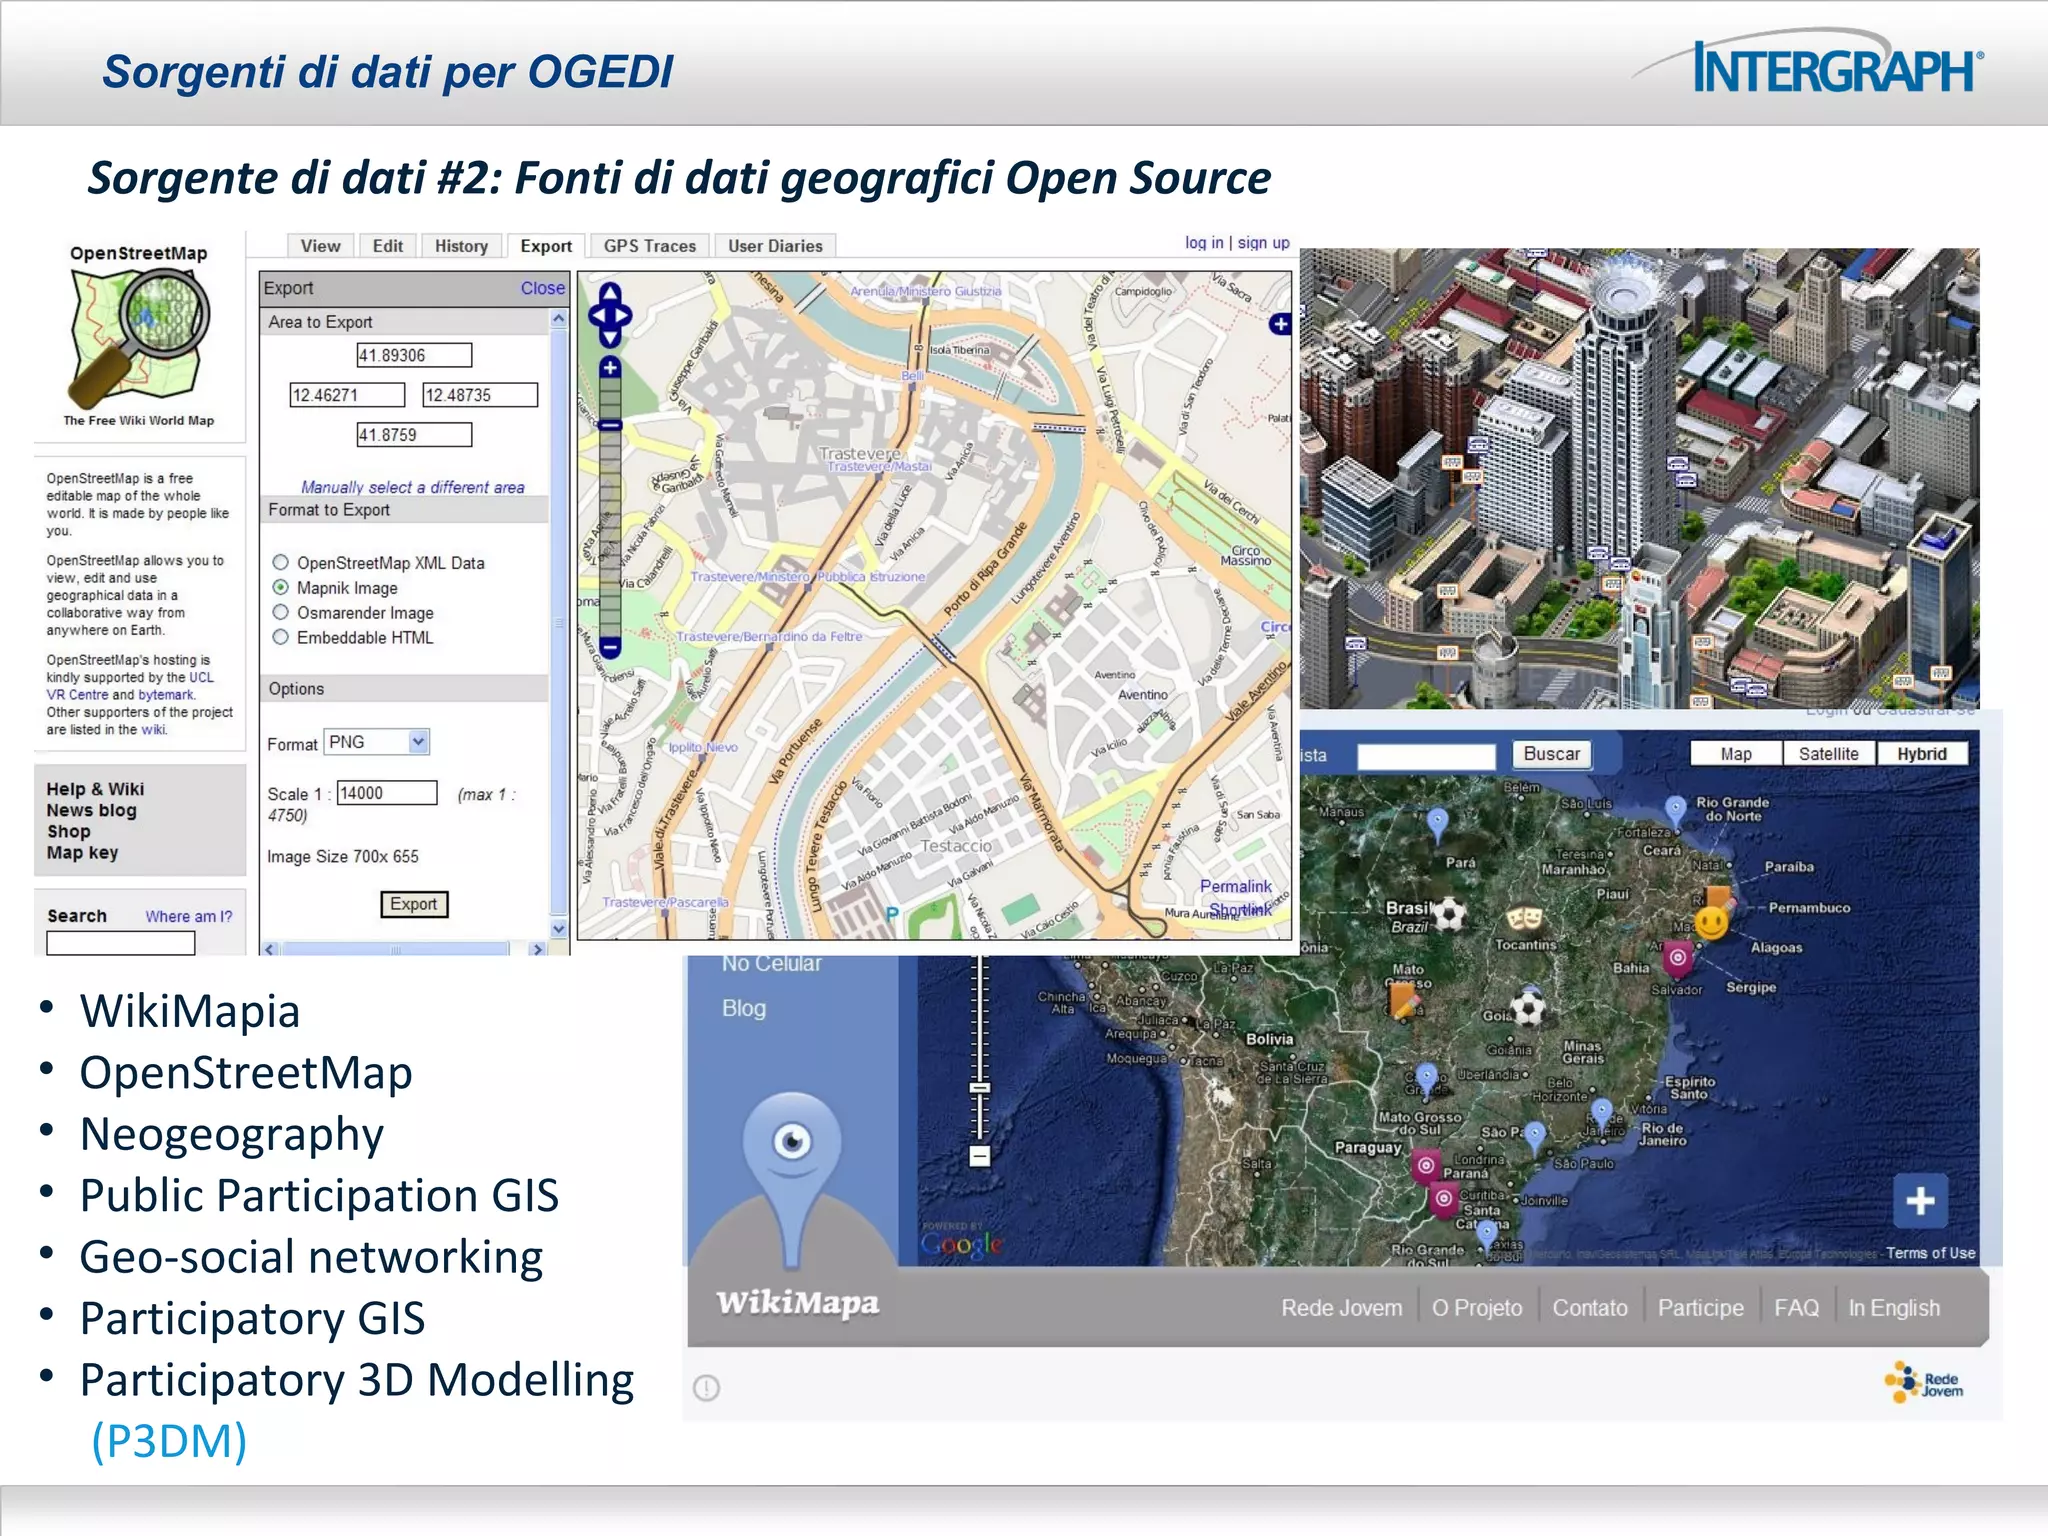The height and width of the screenshot is (1536, 2048).
Task: Click the OpenStreetMap zoom slider handle
Action: pyautogui.click(x=610, y=425)
